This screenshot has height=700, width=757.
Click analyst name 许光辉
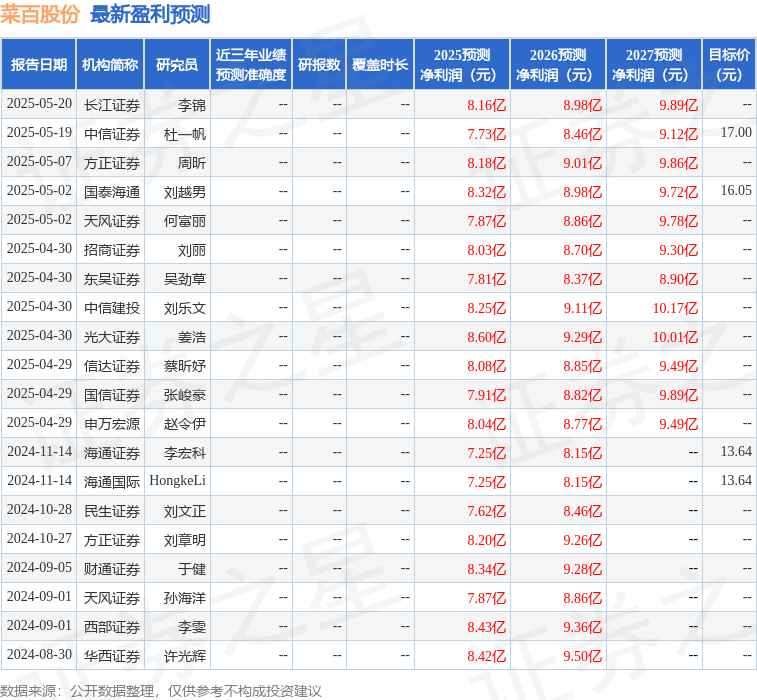point(185,656)
